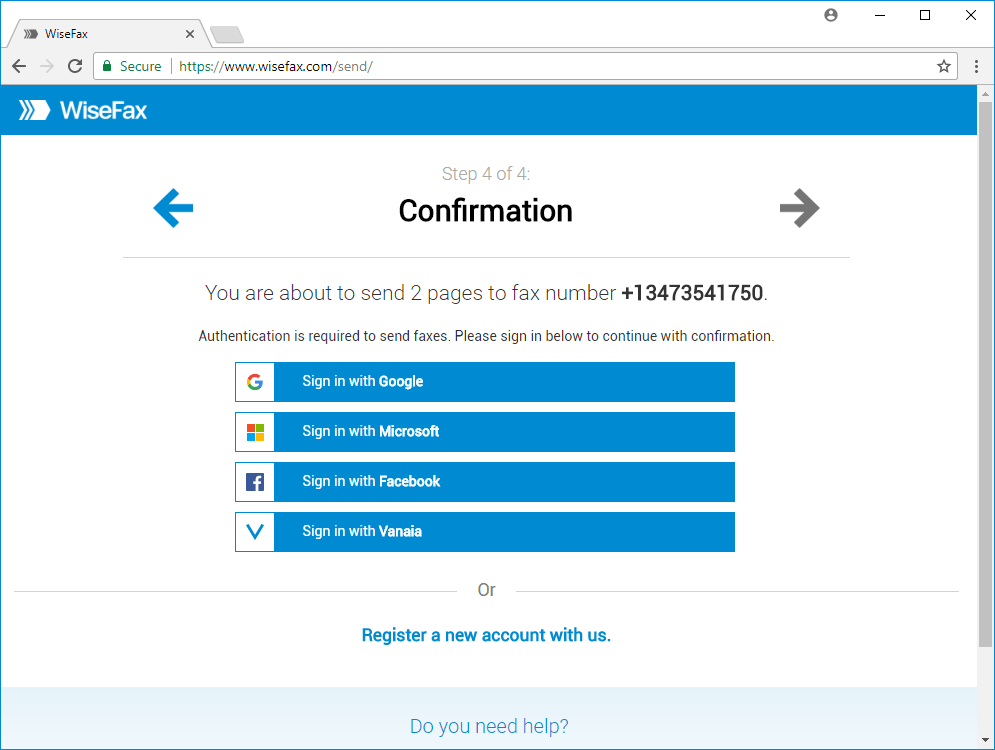Click scrollbar down arrow
The width and height of the screenshot is (995, 750).
(985, 740)
